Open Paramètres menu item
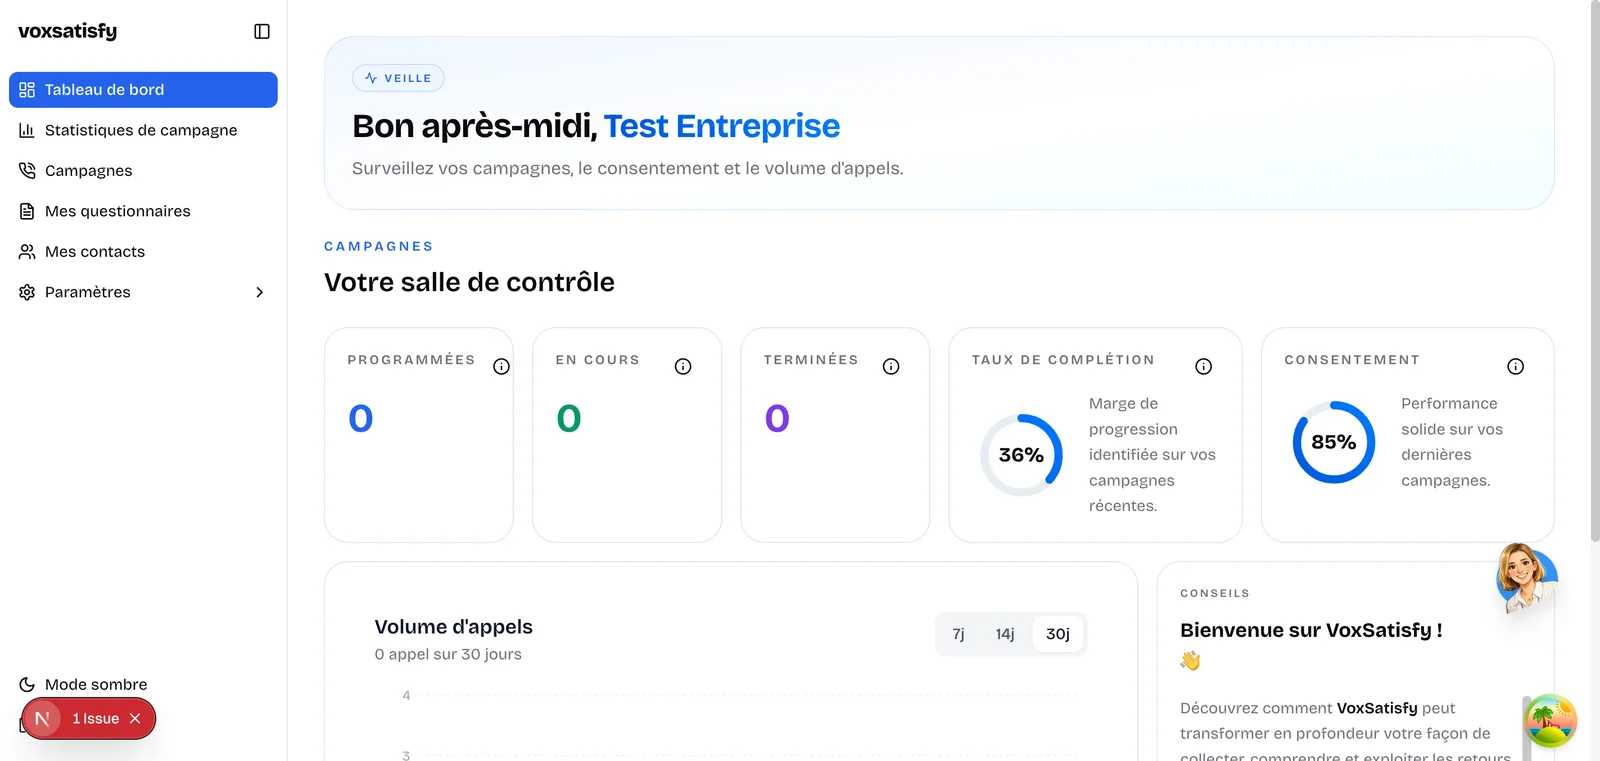The image size is (1600, 761). tap(143, 292)
